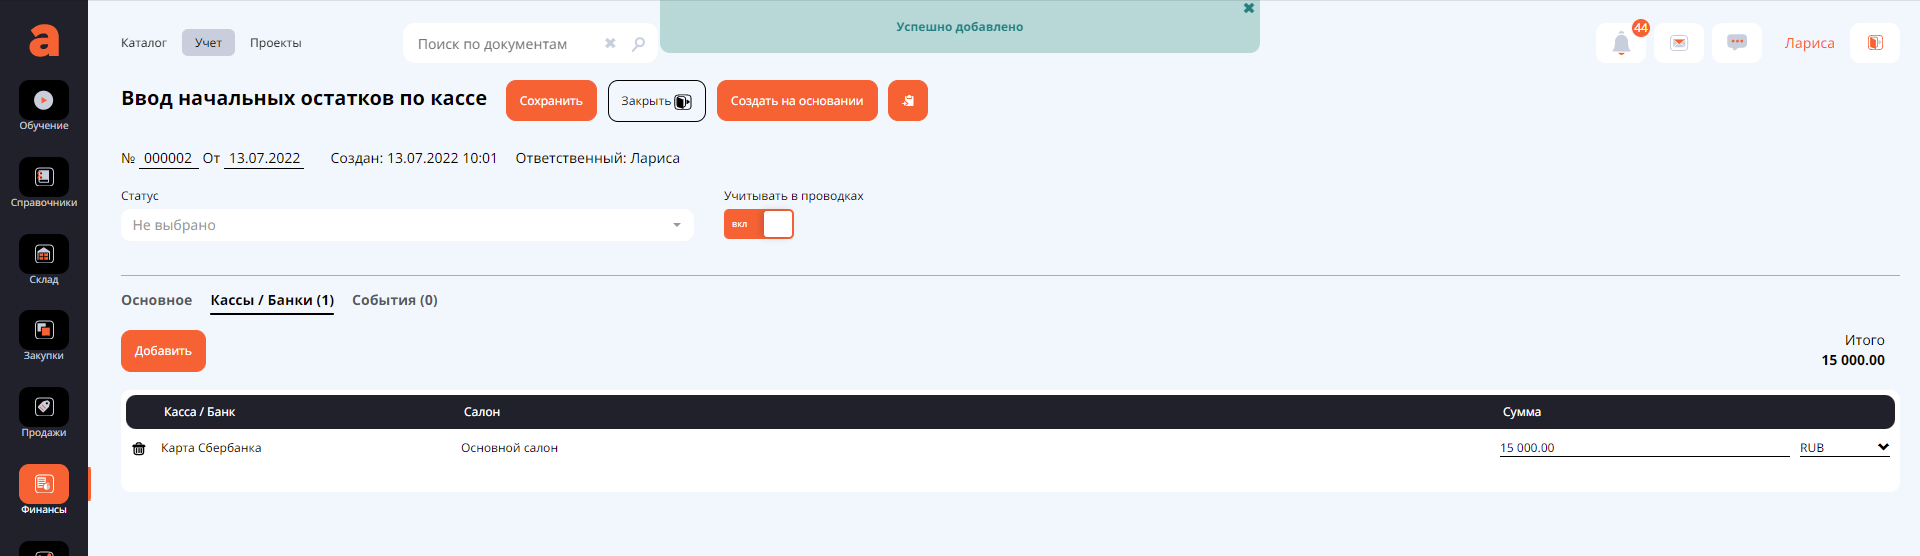Open Справочники in the sidebar
Image resolution: width=1920 pixels, height=556 pixels.
(44, 178)
